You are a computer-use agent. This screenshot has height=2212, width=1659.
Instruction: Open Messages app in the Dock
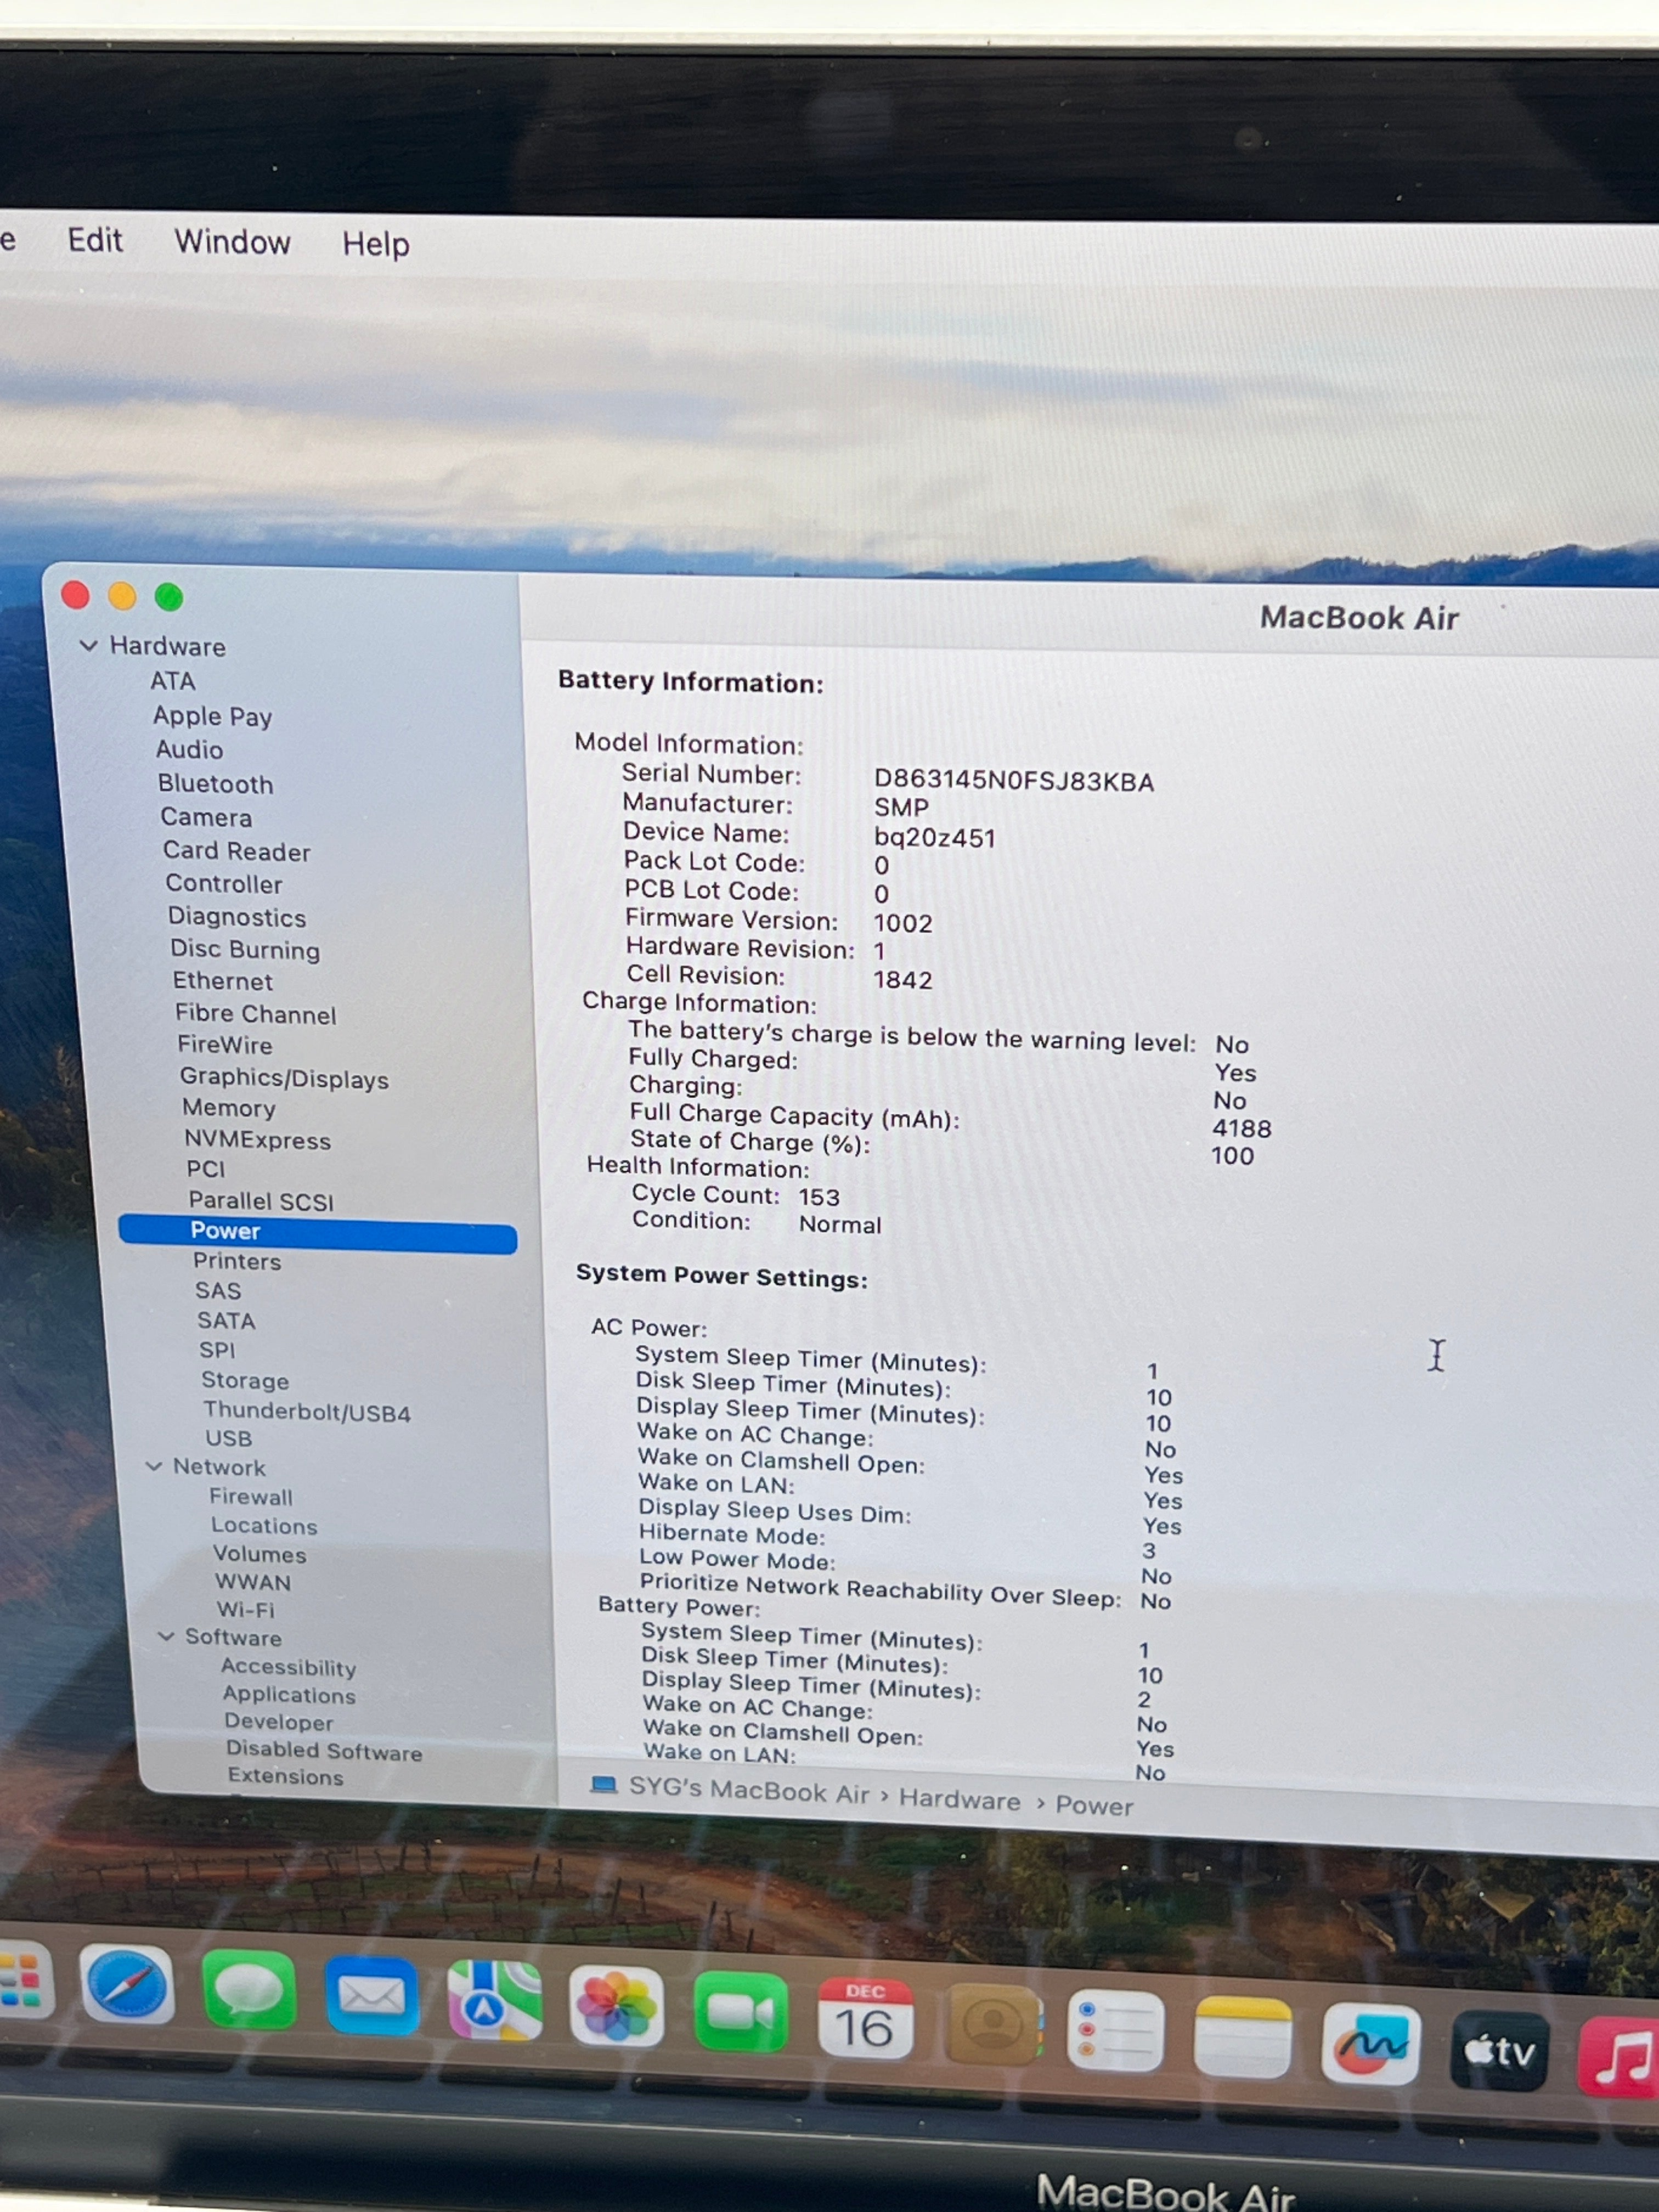(x=249, y=1989)
